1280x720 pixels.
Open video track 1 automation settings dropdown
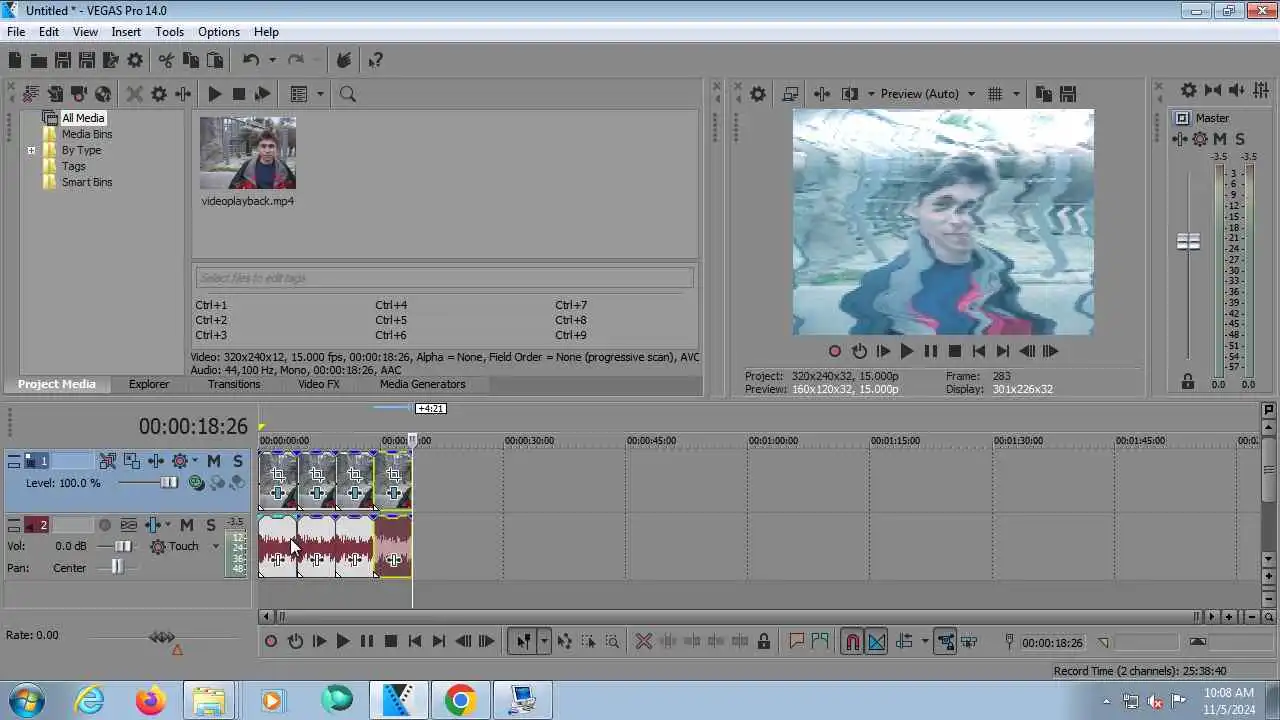(195, 461)
